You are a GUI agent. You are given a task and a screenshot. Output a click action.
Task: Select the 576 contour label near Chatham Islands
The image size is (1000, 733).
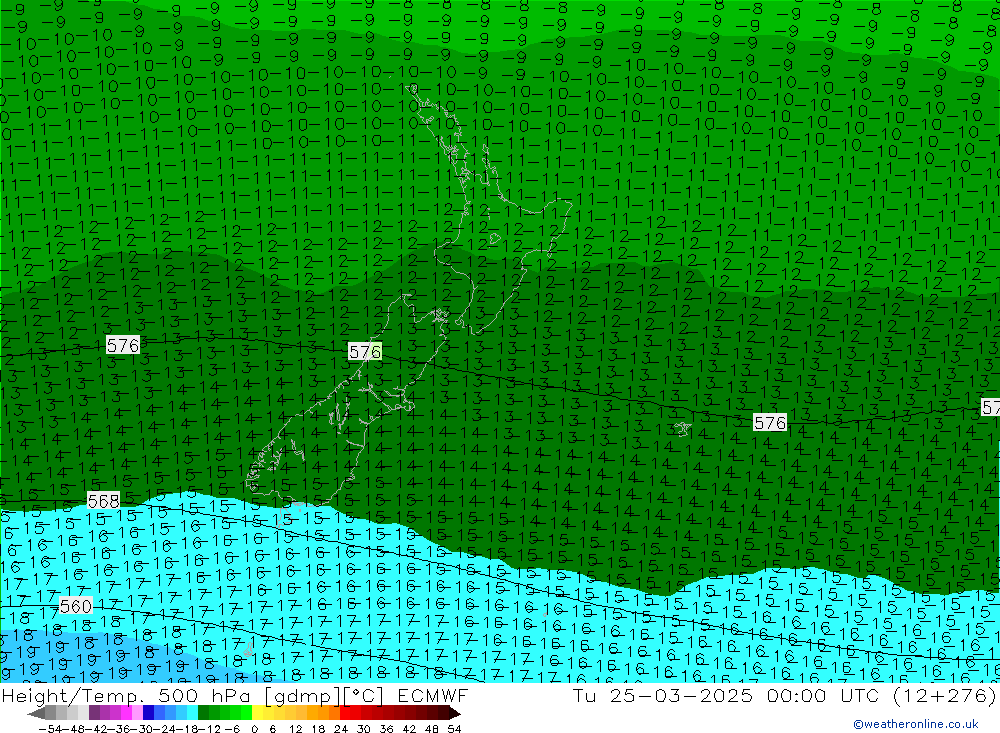[770, 423]
